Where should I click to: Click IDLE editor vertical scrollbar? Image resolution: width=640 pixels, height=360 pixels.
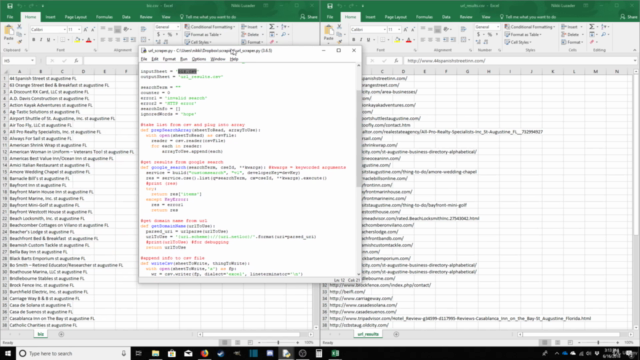pyautogui.click(x=359, y=138)
